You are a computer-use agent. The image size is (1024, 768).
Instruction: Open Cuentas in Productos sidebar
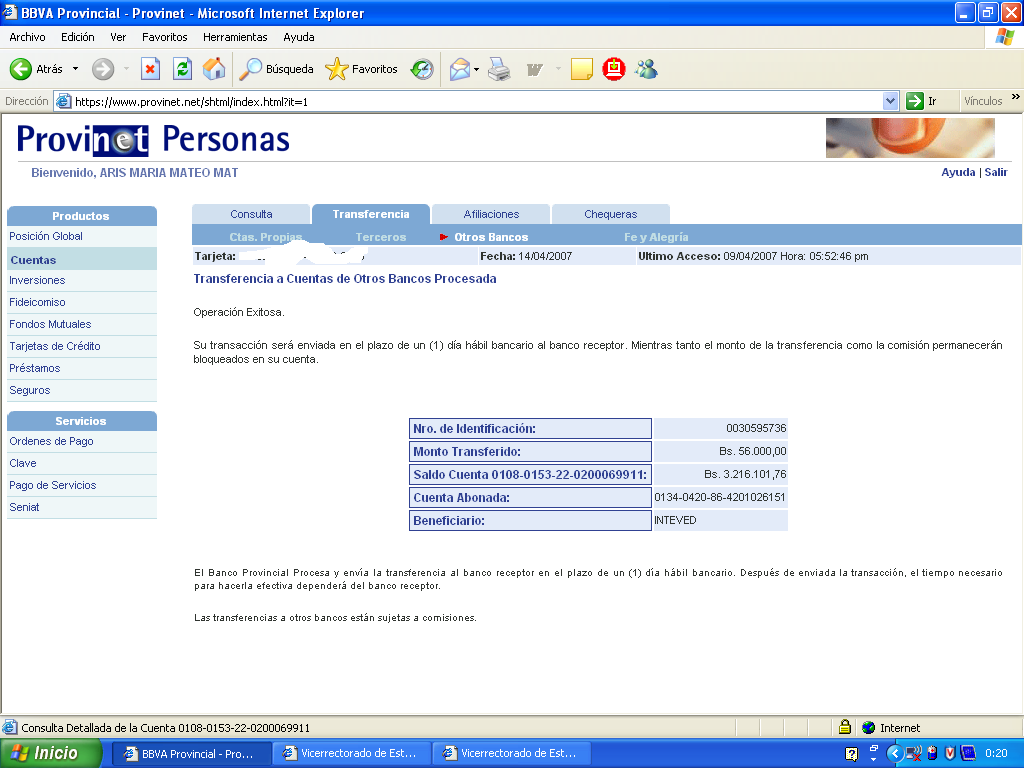[33, 260]
